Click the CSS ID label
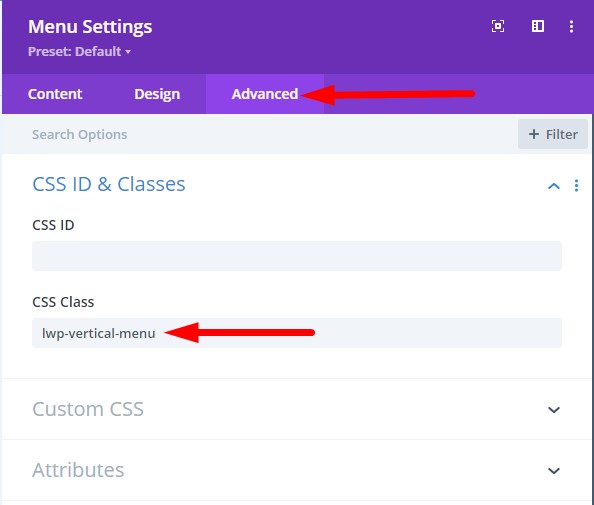The width and height of the screenshot is (594, 505). point(53,225)
